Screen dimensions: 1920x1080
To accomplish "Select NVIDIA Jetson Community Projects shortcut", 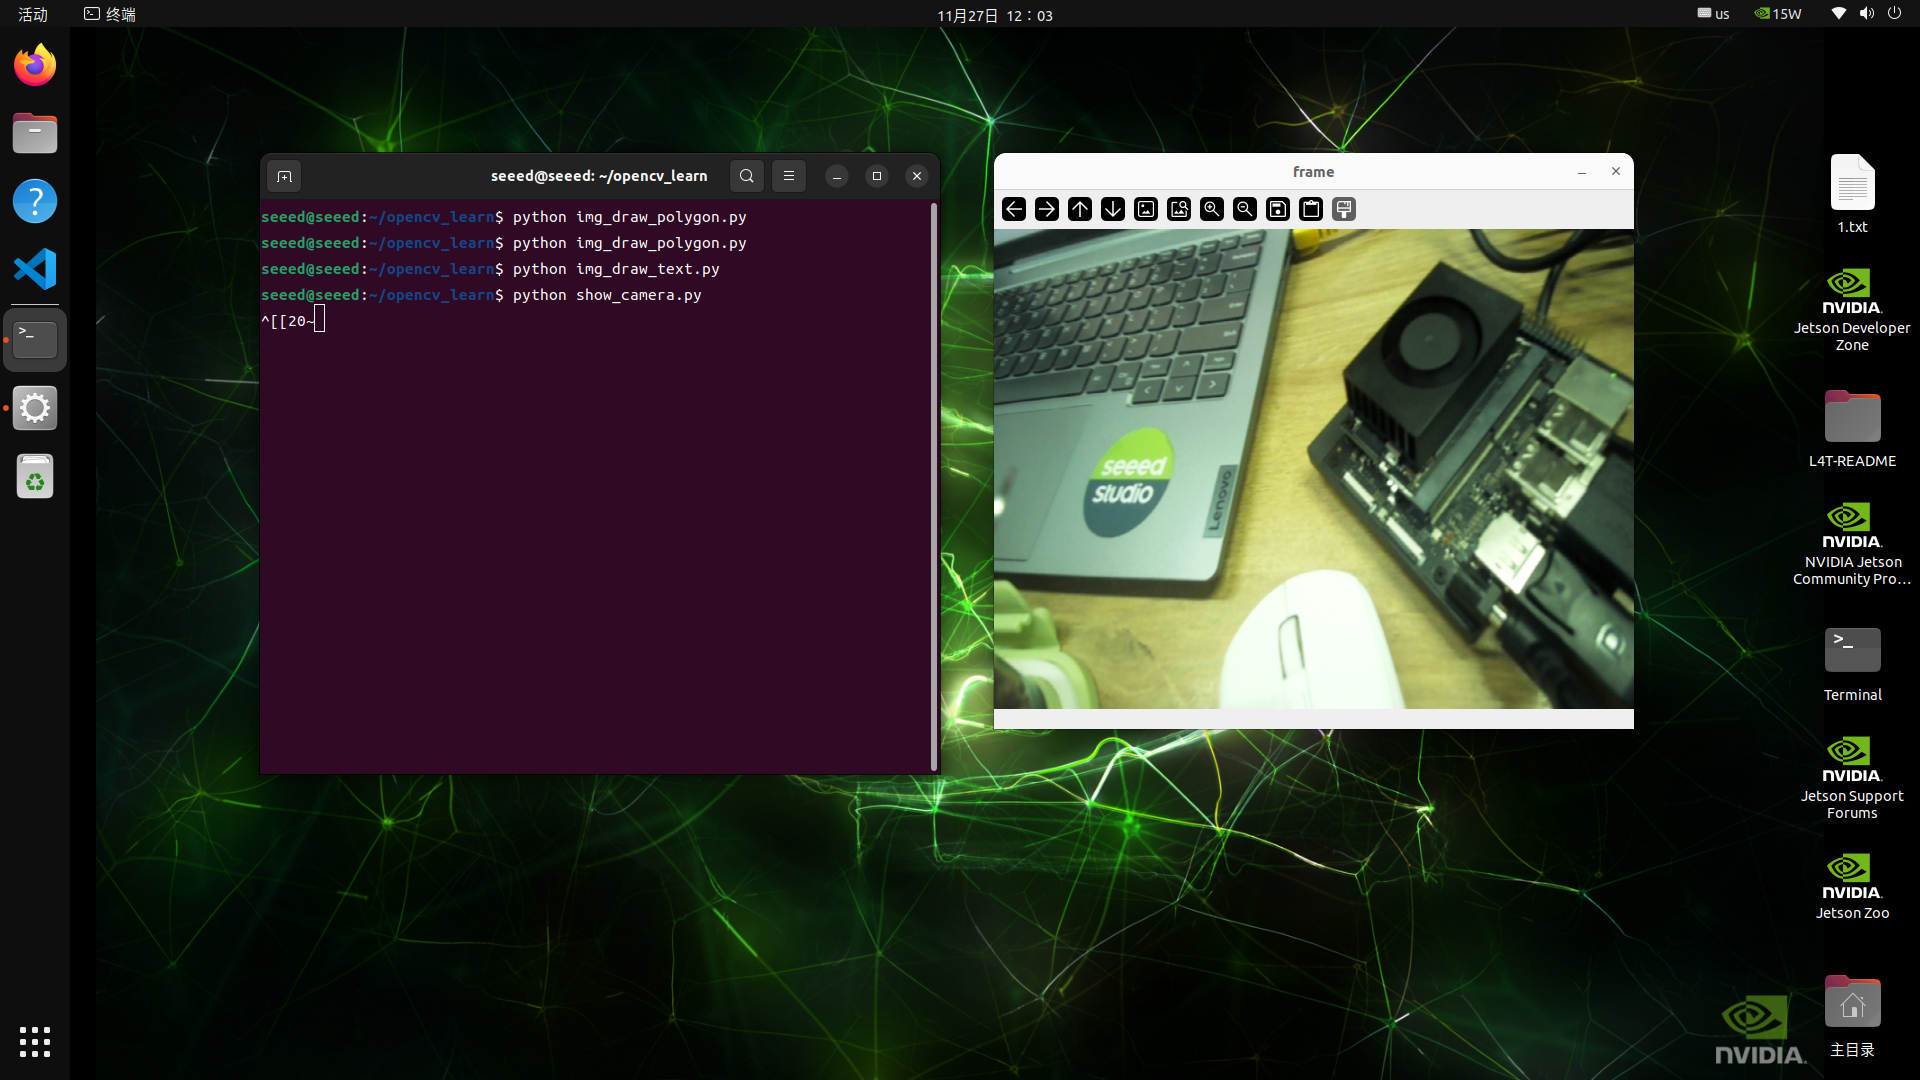I will tap(1852, 544).
